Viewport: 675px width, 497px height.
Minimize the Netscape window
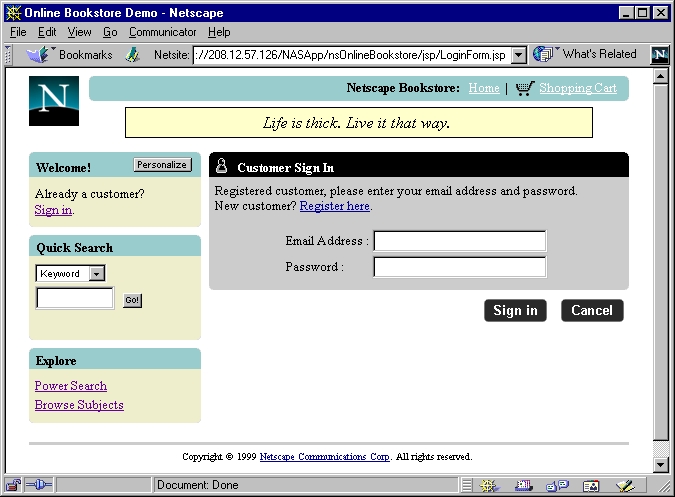click(x=626, y=13)
